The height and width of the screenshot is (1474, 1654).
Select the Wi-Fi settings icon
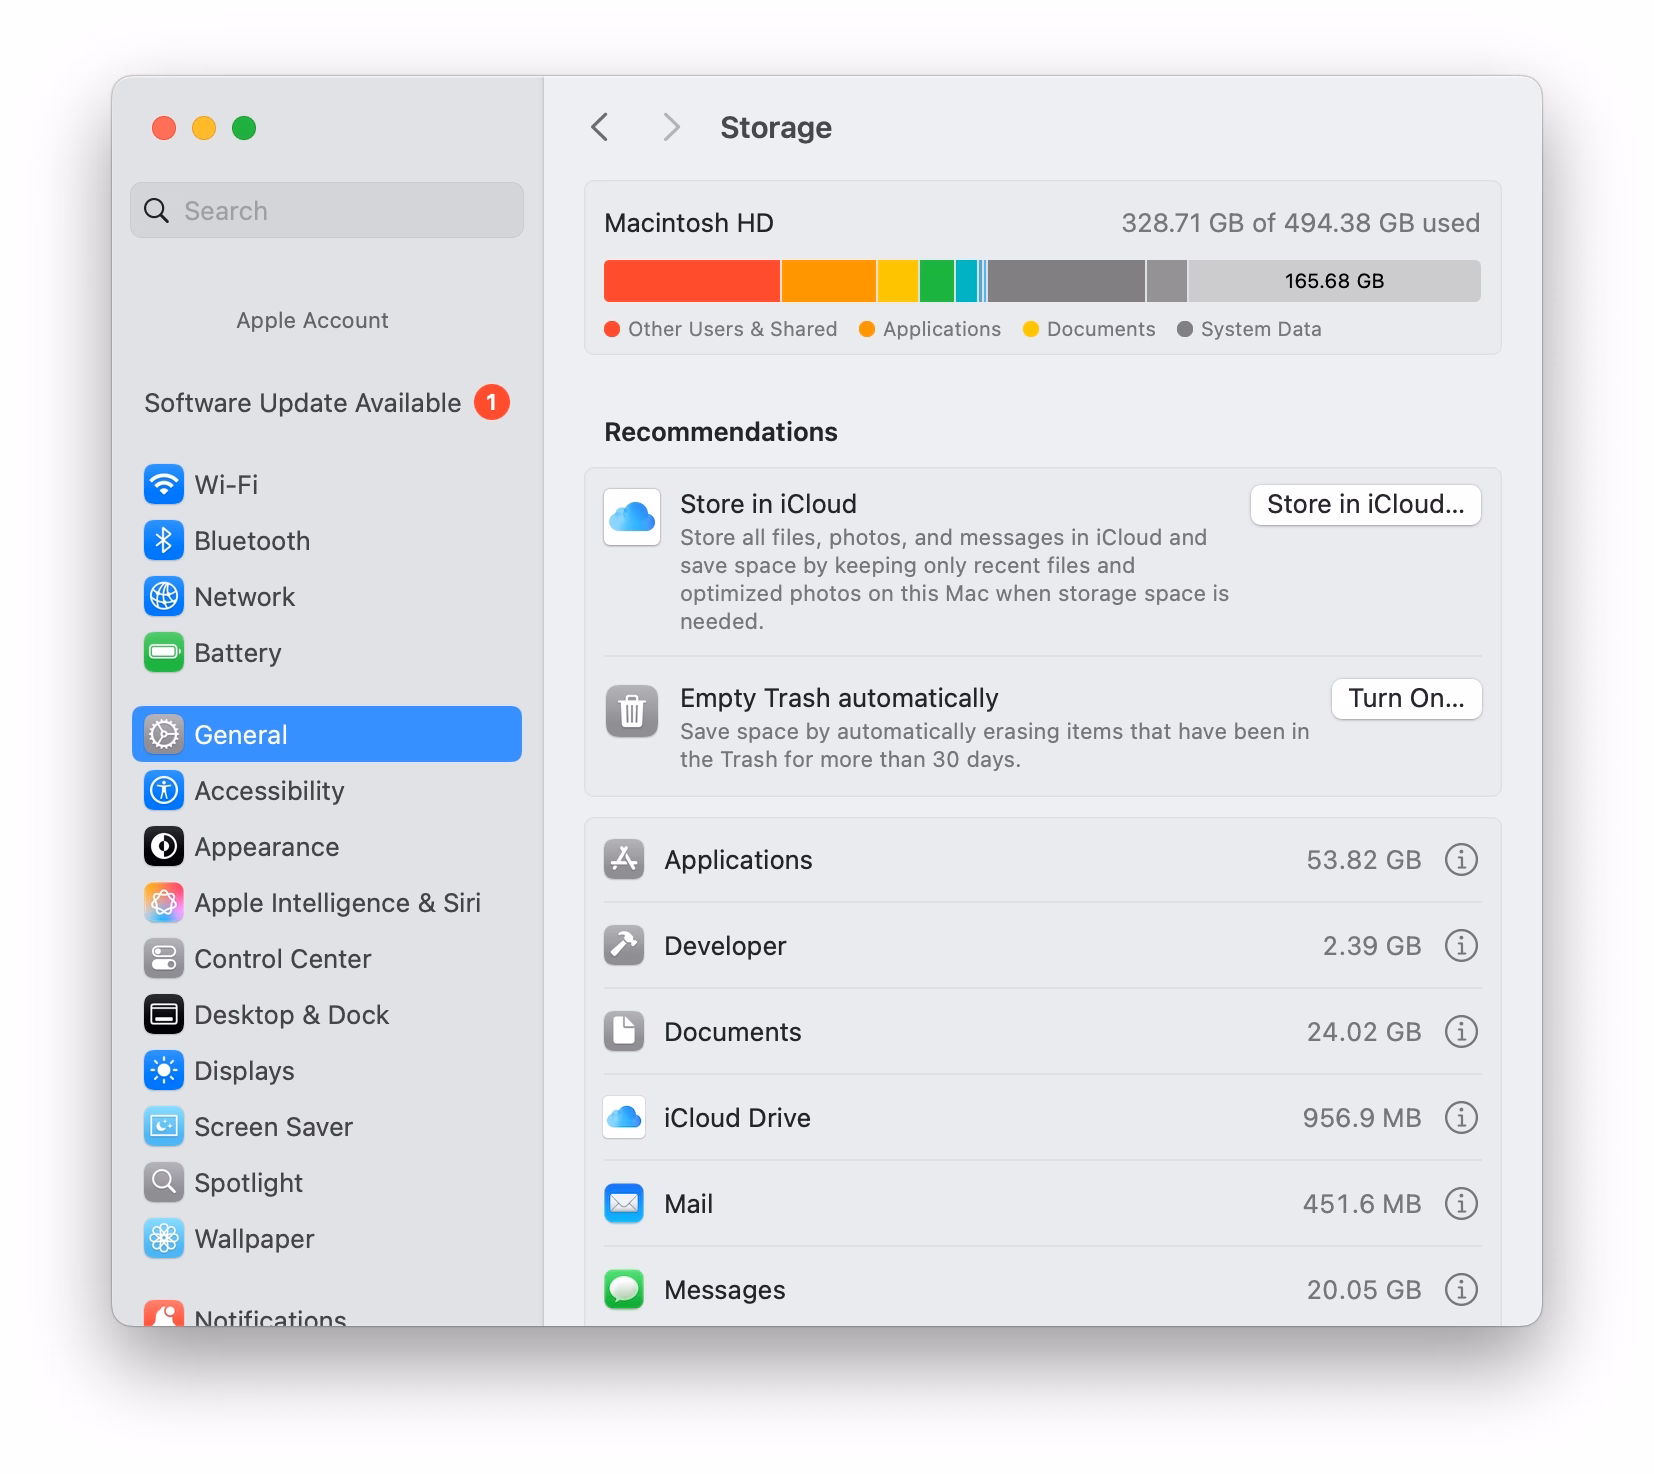click(163, 484)
